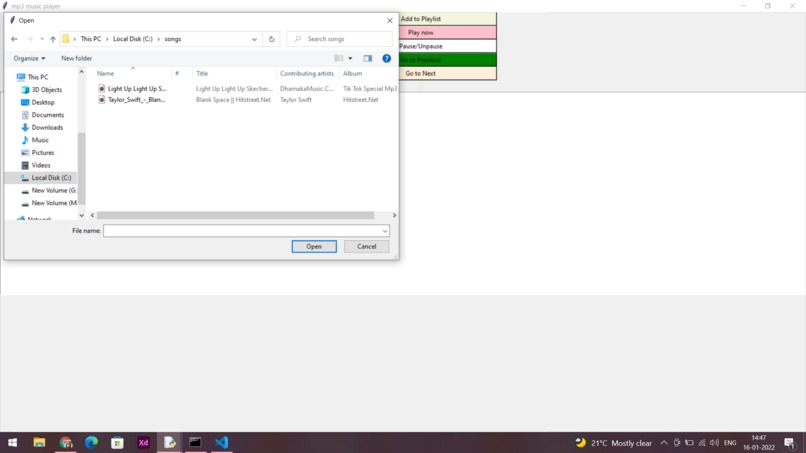The width and height of the screenshot is (806, 453).
Task: Expand the File name combo dropdown
Action: 384,231
